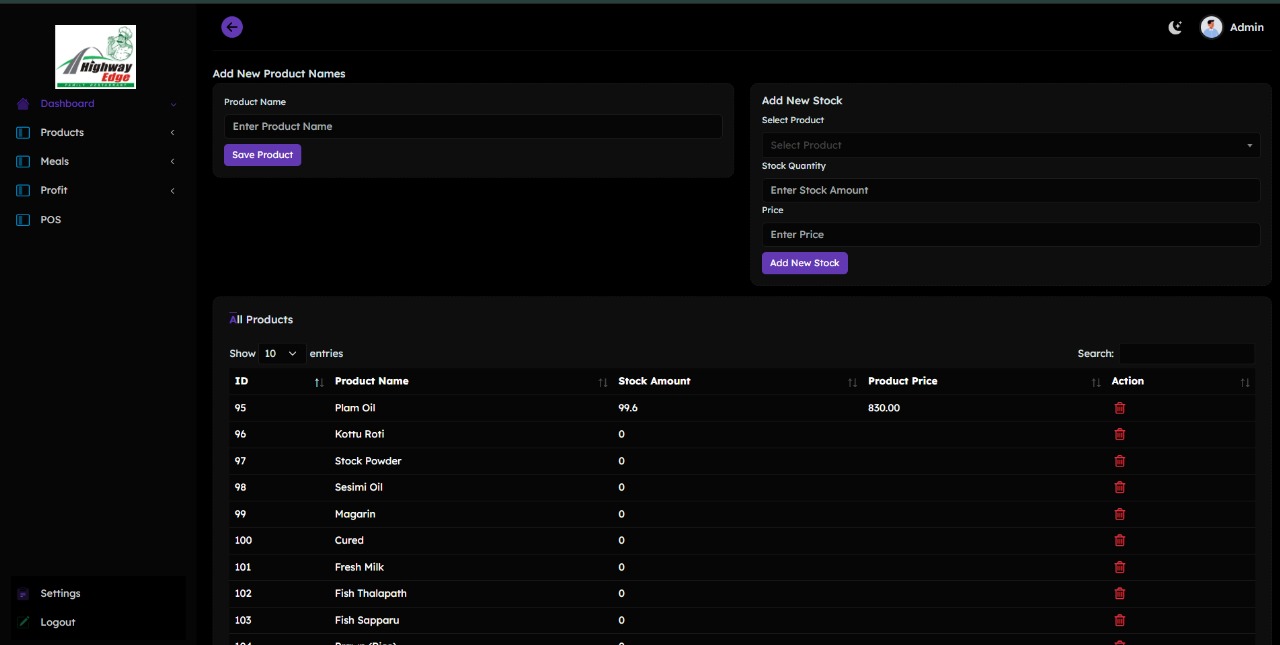Image resolution: width=1280 pixels, height=645 pixels.
Task: Click the Enter Product Name field
Action: coord(472,127)
